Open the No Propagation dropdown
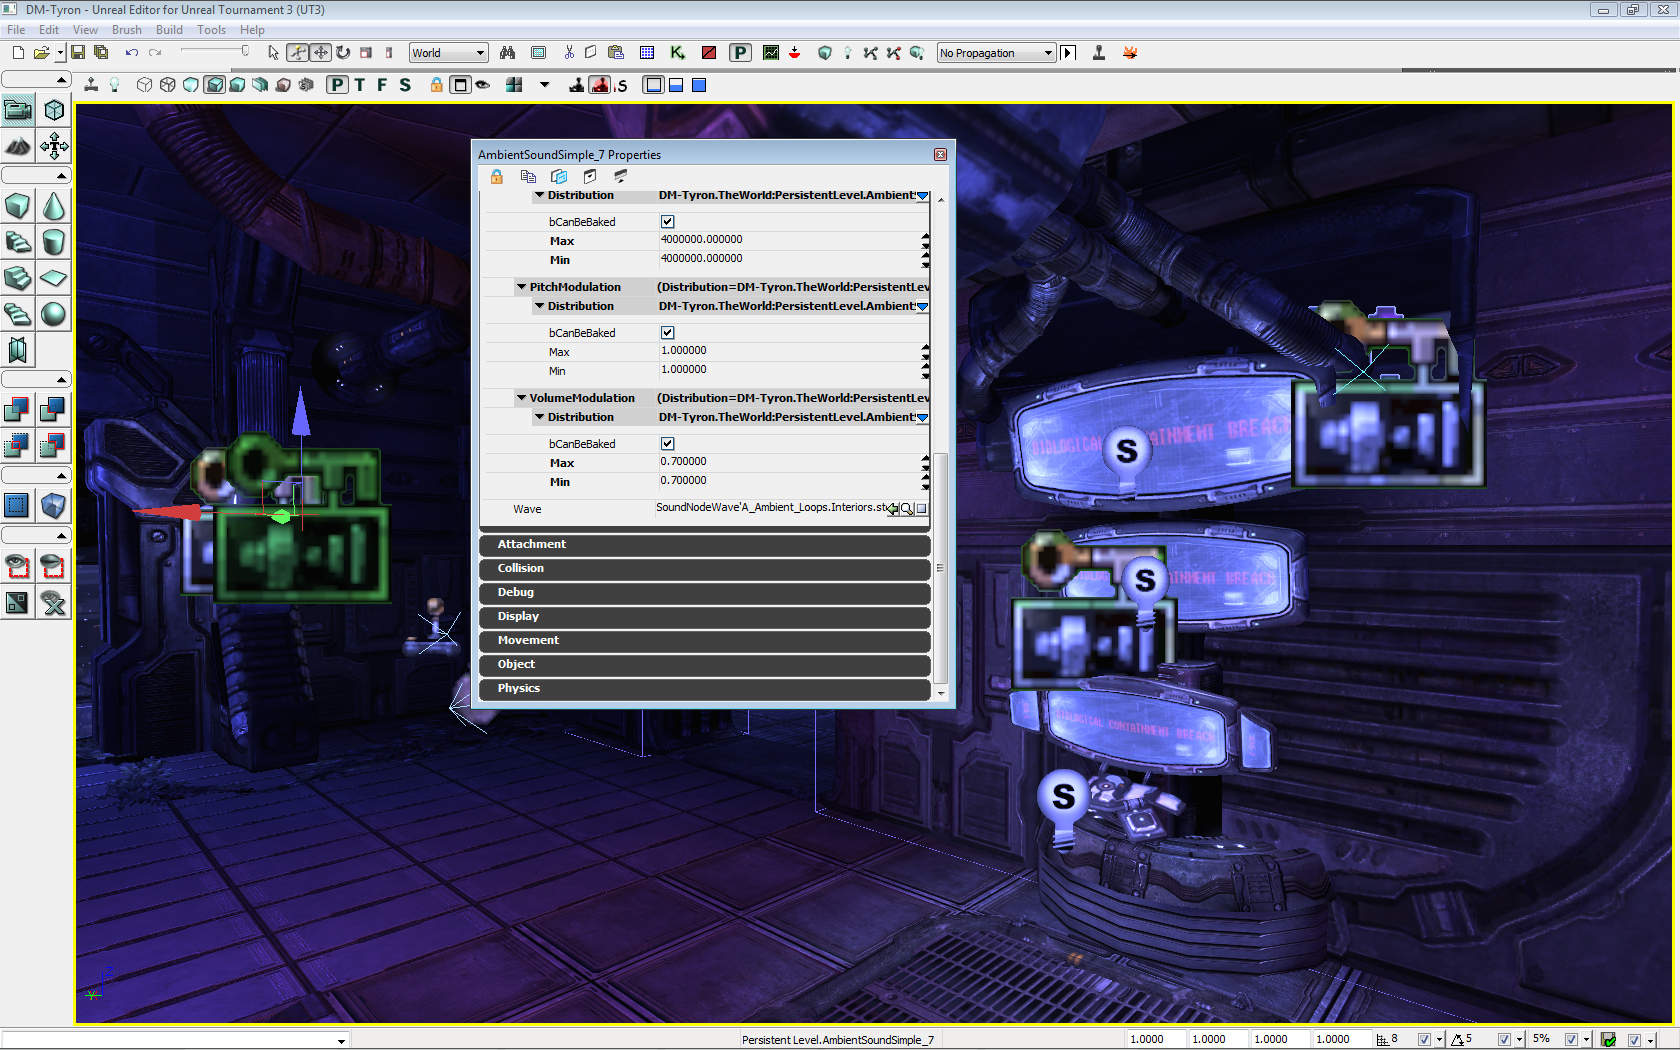 point(996,53)
